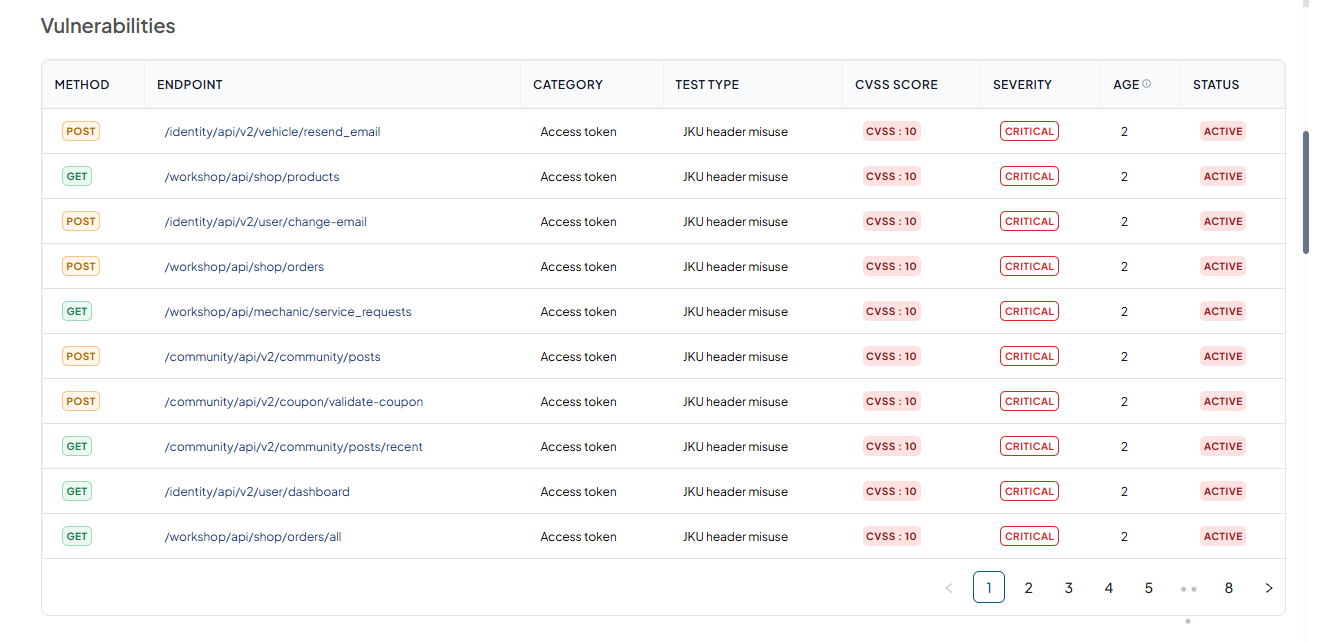
Task: Open /community/api/v2/community/posts endpoint
Action: pyautogui.click(x=272, y=357)
